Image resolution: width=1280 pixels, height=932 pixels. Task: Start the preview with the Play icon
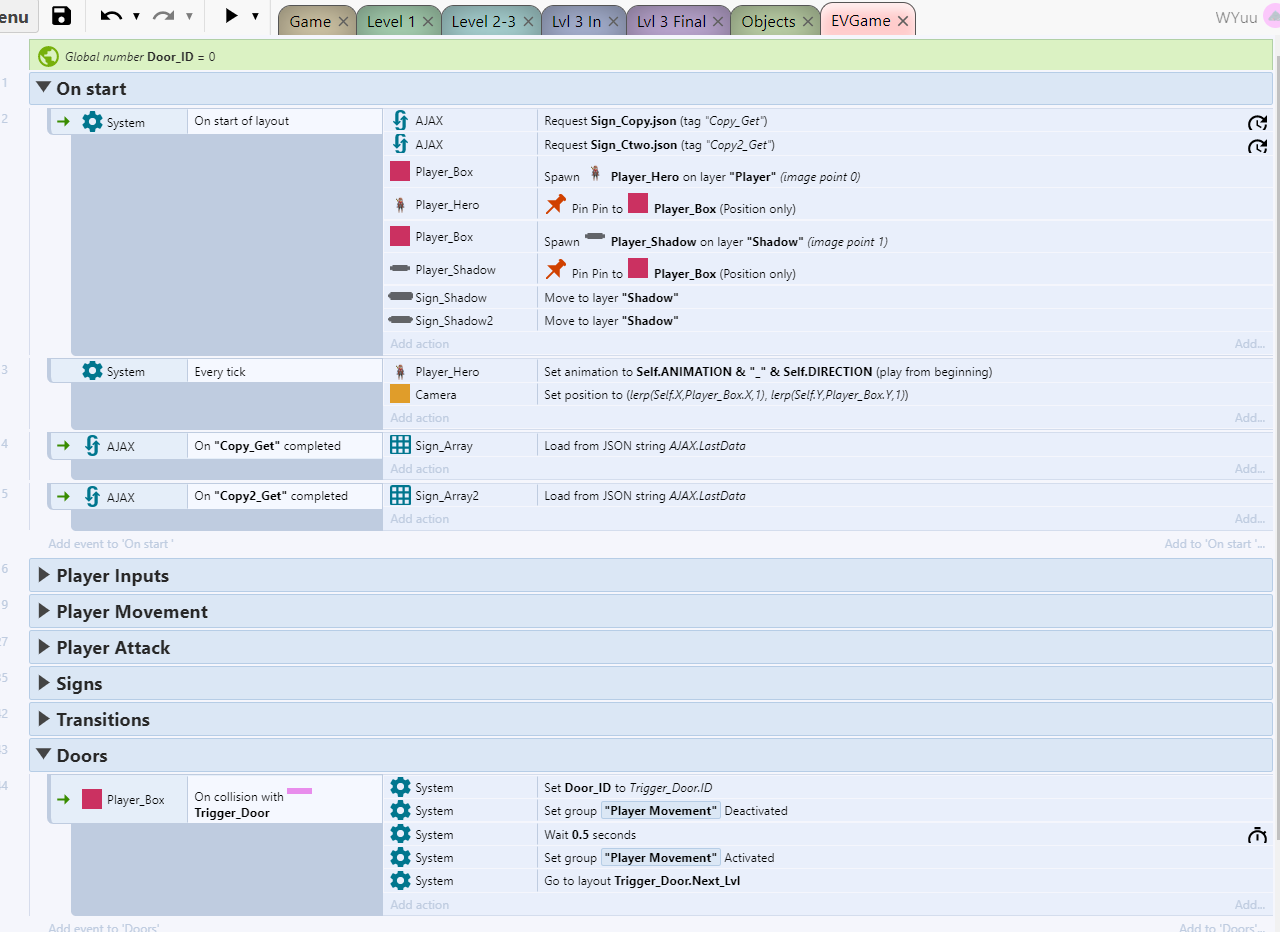[x=231, y=16]
